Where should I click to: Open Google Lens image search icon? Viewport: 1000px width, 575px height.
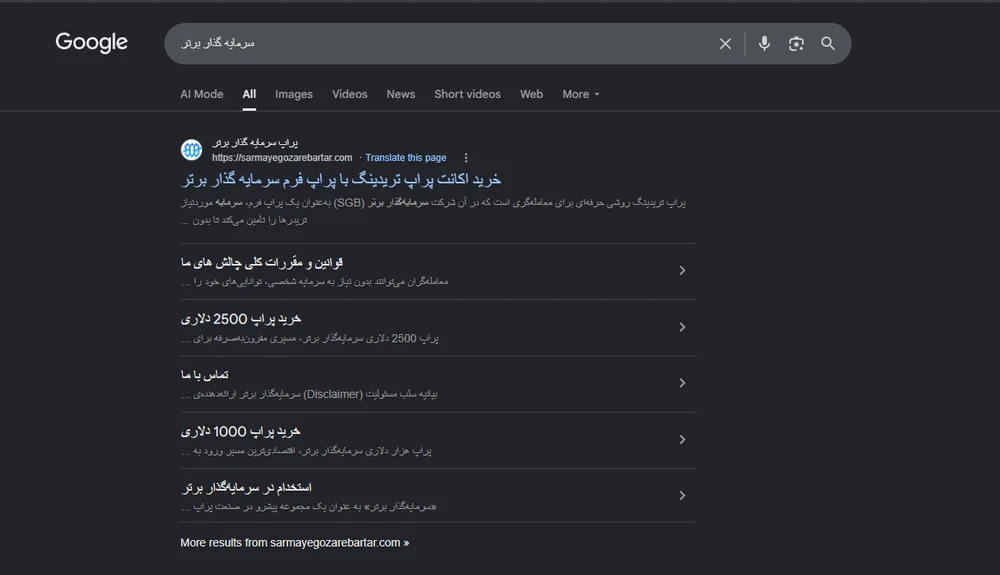click(796, 43)
